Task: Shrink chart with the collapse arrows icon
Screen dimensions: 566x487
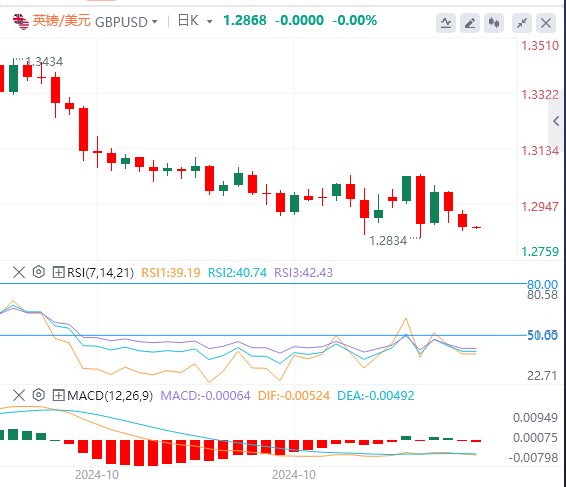Action: coord(522,23)
